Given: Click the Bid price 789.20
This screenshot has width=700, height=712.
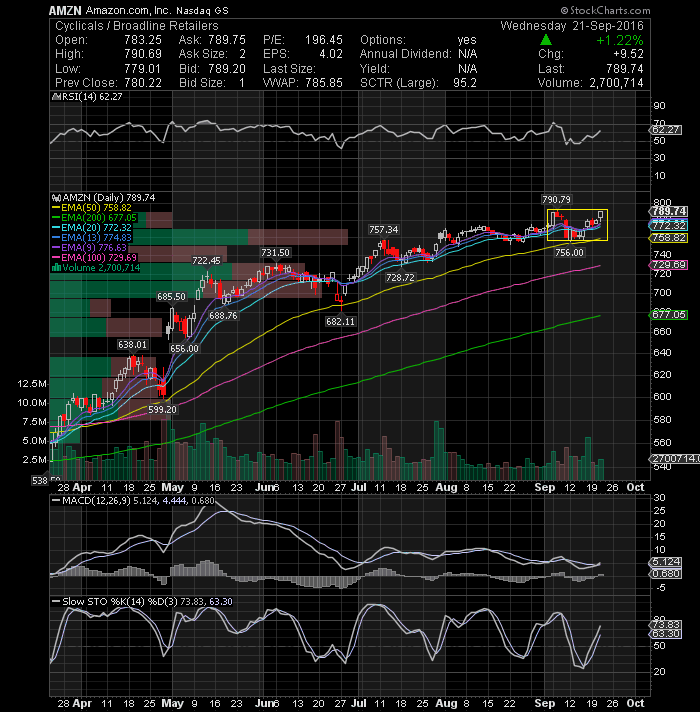Looking at the screenshot, I should 227,69.
